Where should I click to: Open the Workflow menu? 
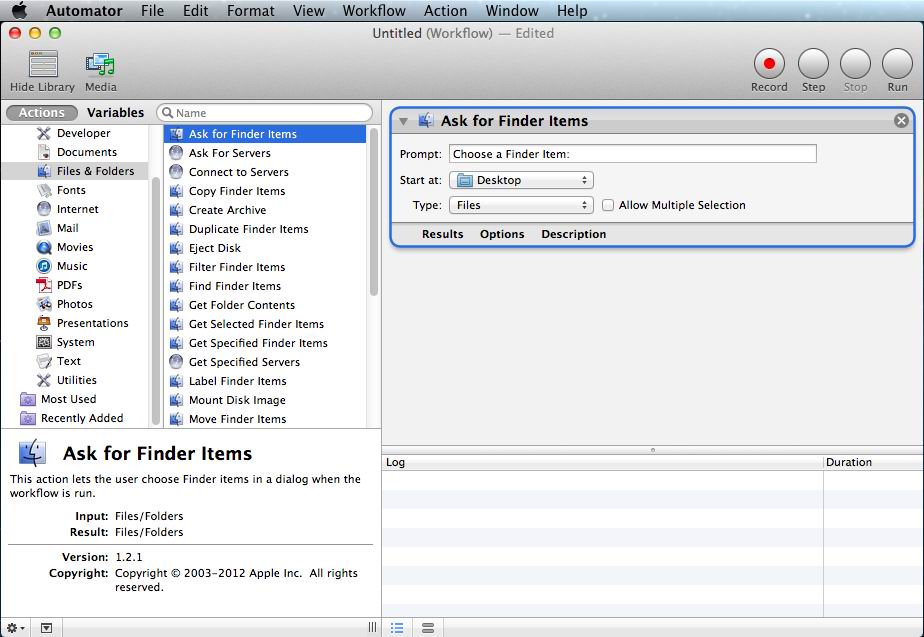click(x=374, y=11)
